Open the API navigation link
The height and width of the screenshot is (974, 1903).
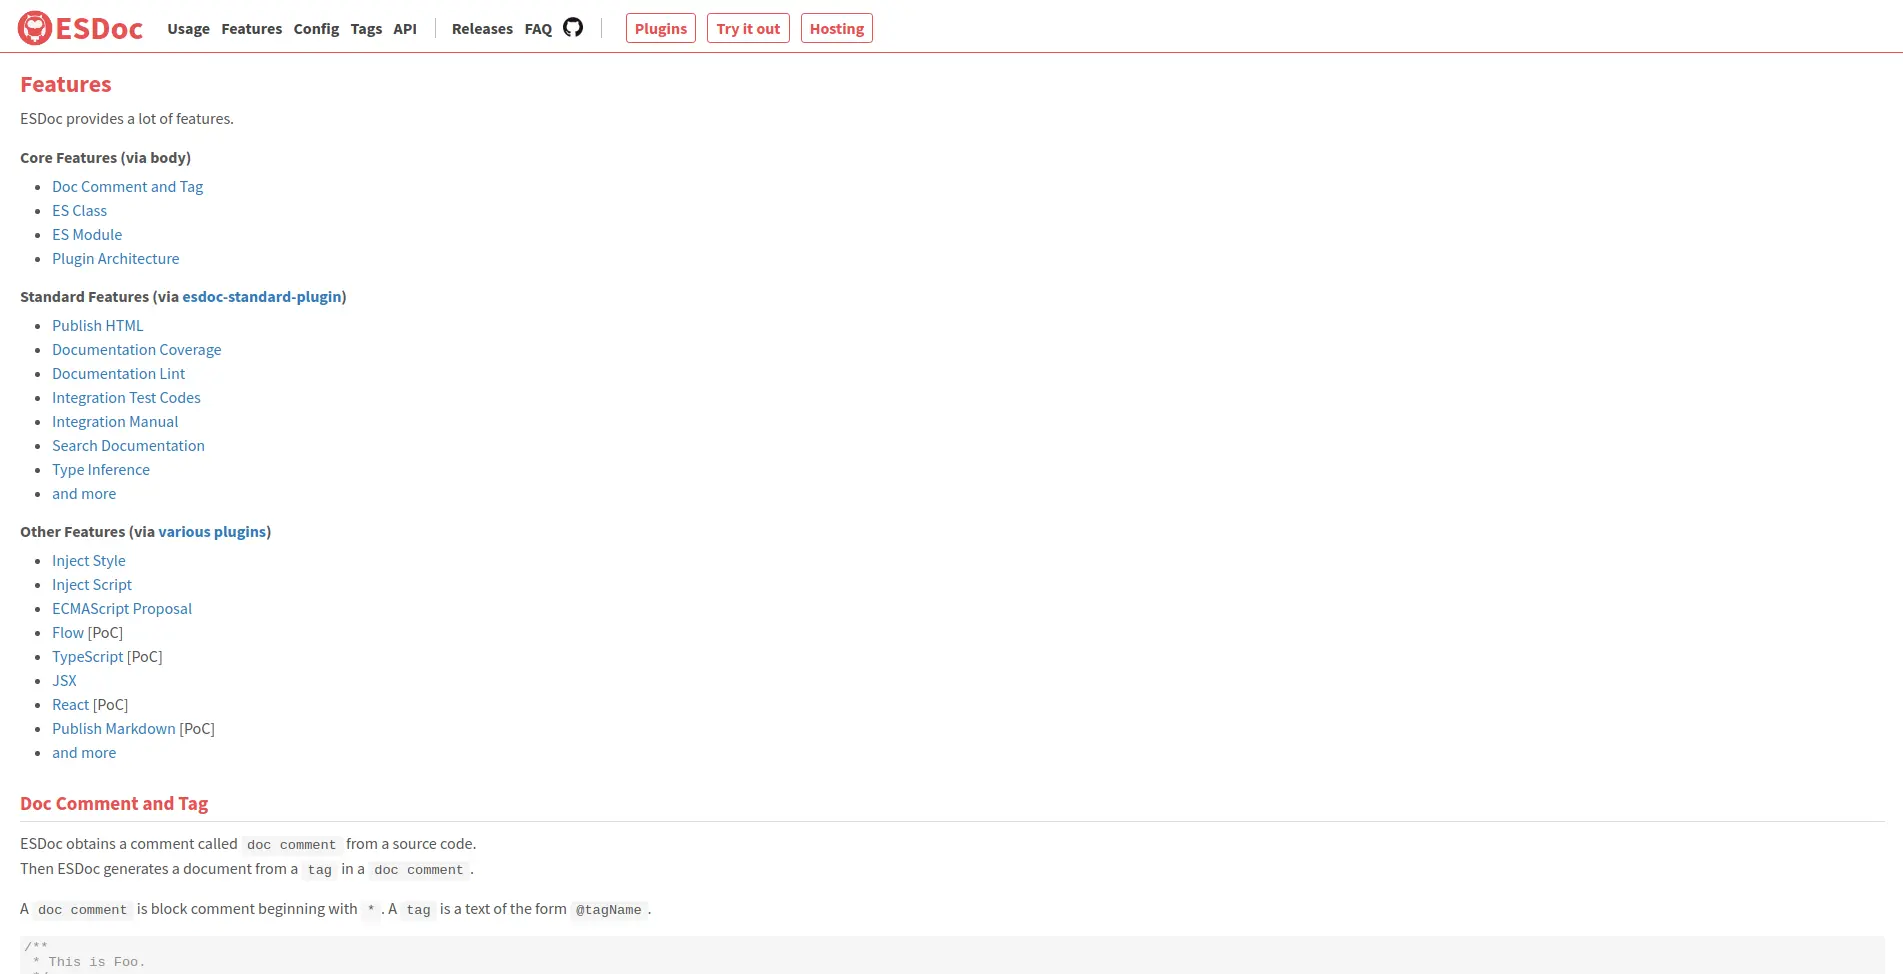[x=405, y=29]
